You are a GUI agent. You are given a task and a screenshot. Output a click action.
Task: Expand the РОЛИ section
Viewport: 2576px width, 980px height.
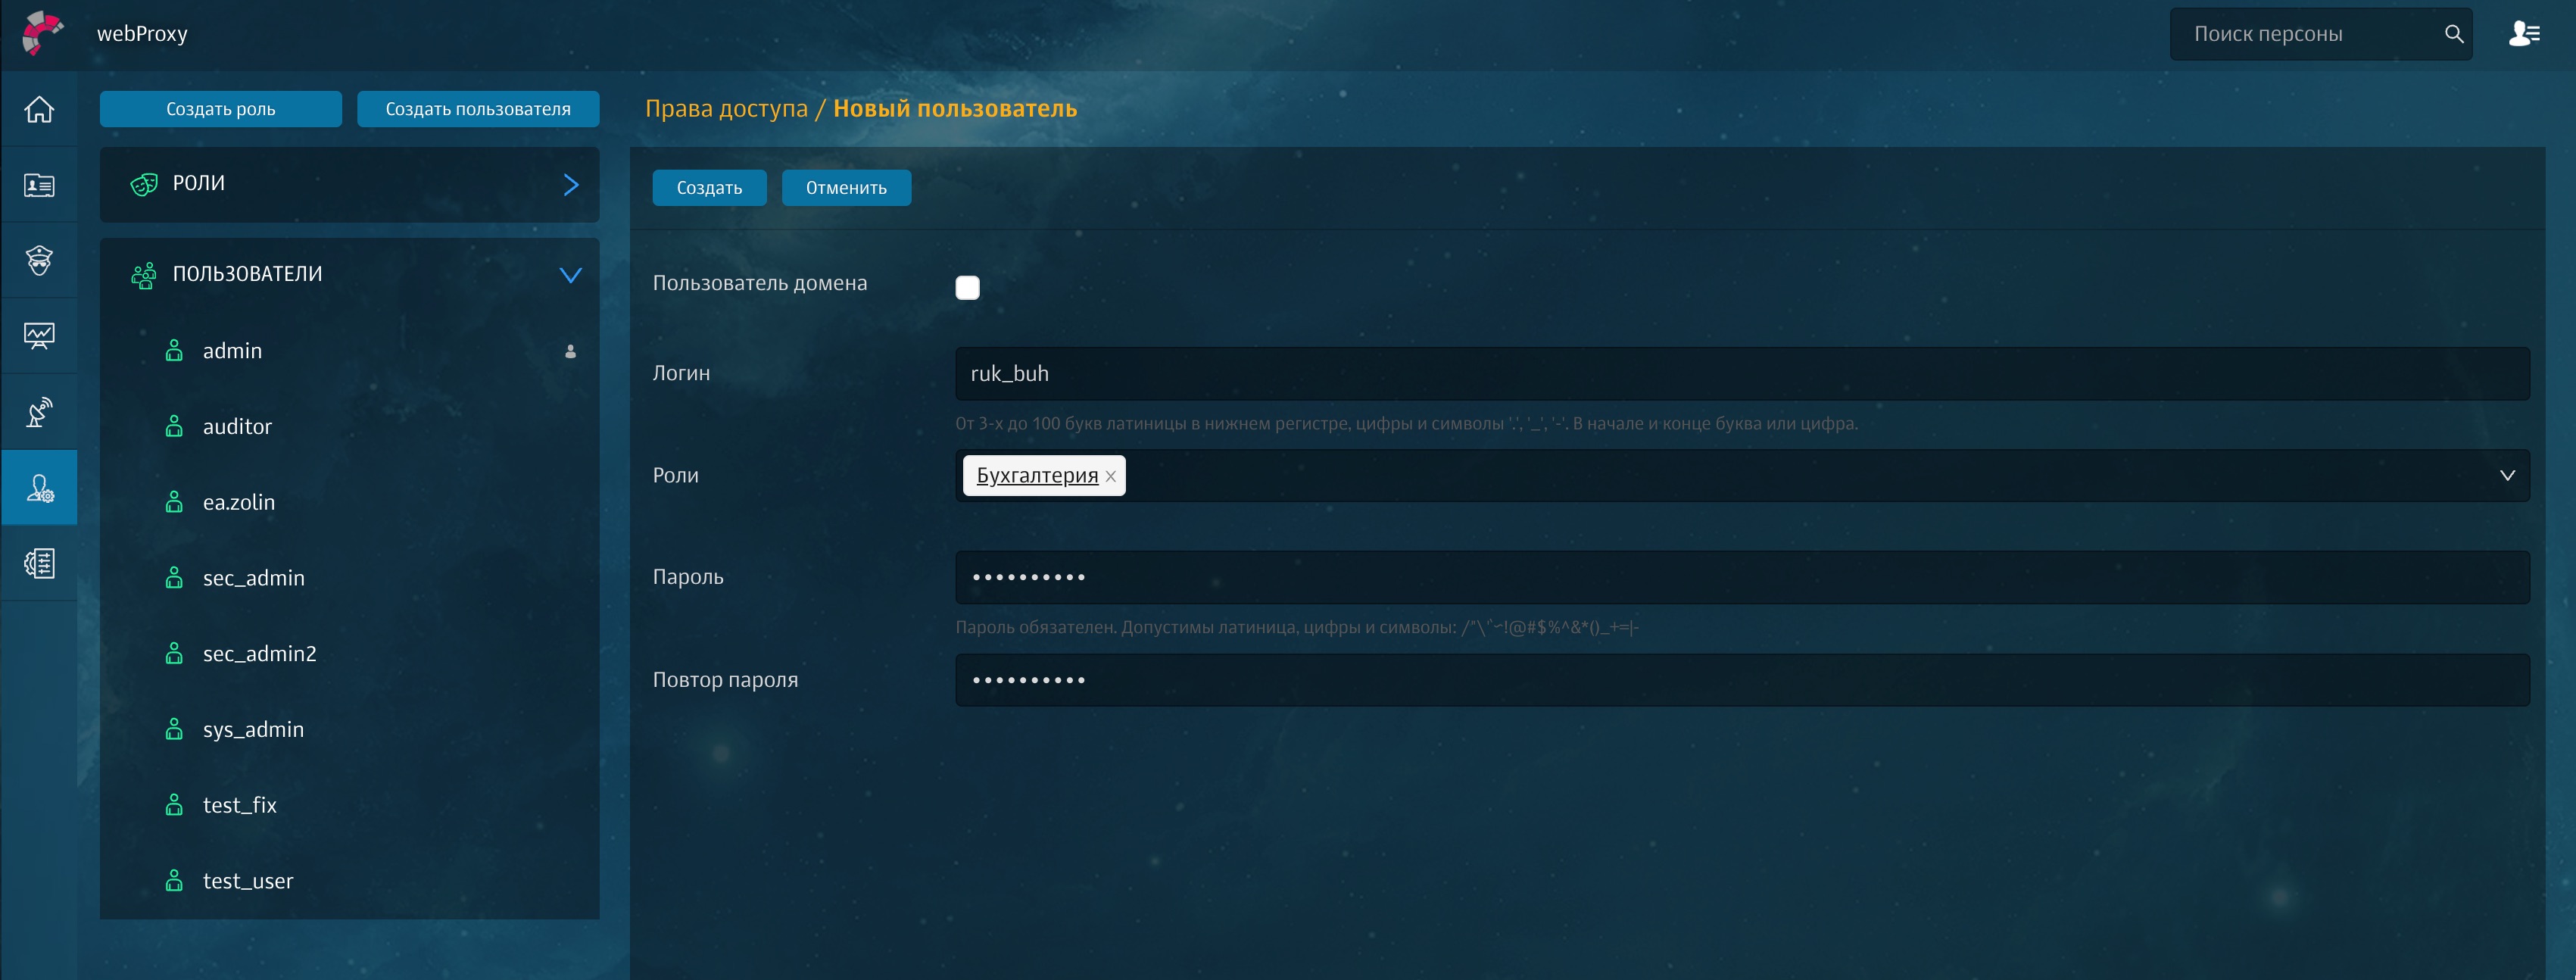tap(570, 185)
